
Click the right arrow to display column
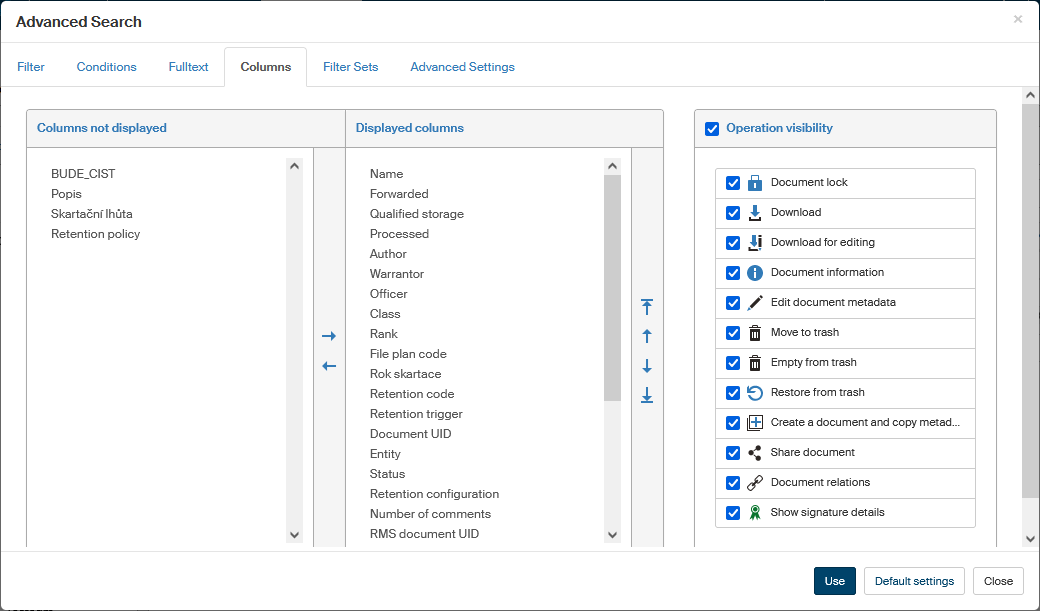coord(329,337)
